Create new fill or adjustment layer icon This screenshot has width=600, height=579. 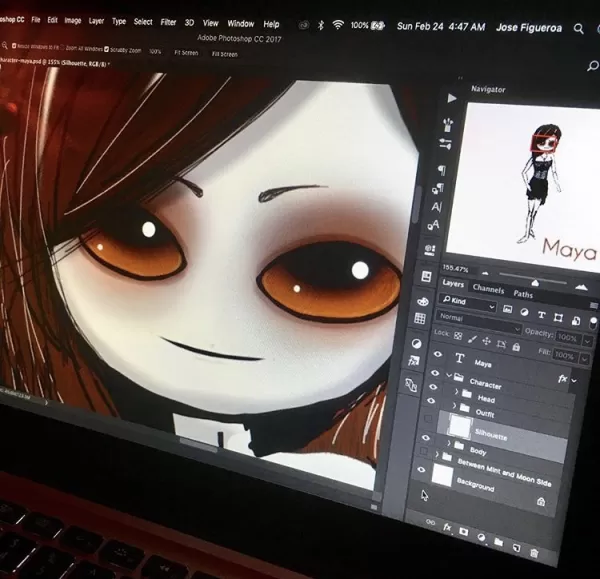(x=481, y=537)
